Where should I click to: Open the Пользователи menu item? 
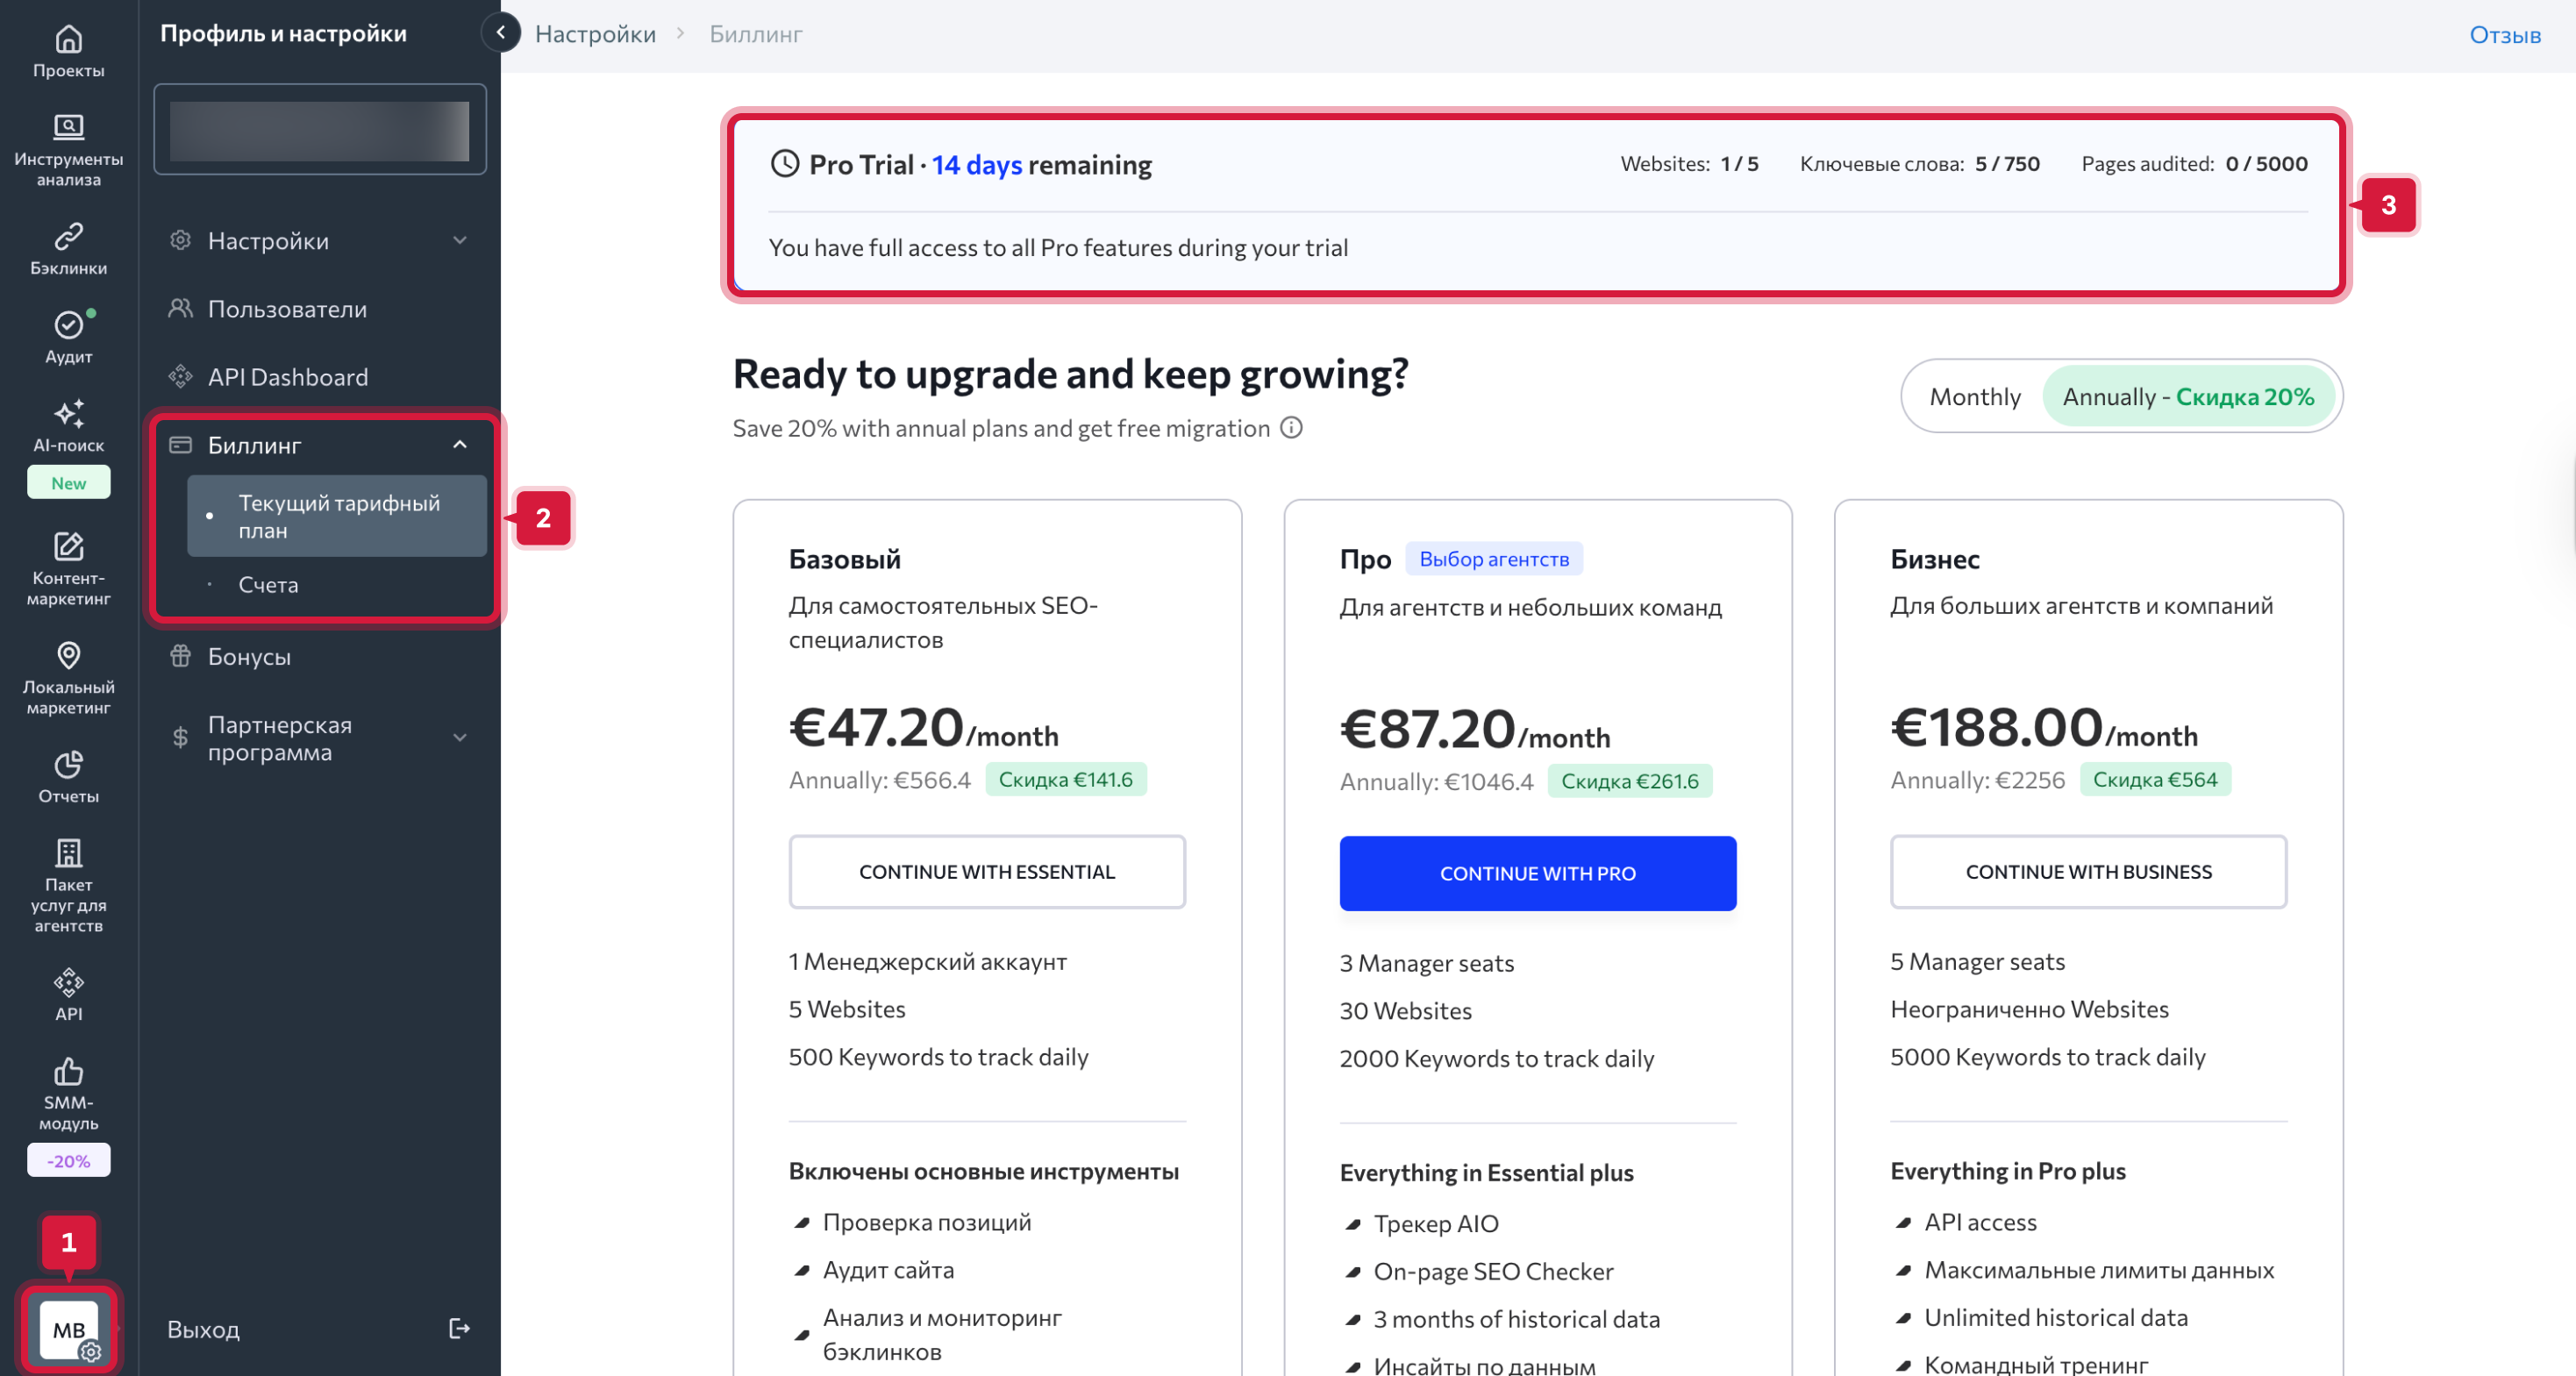coord(287,309)
